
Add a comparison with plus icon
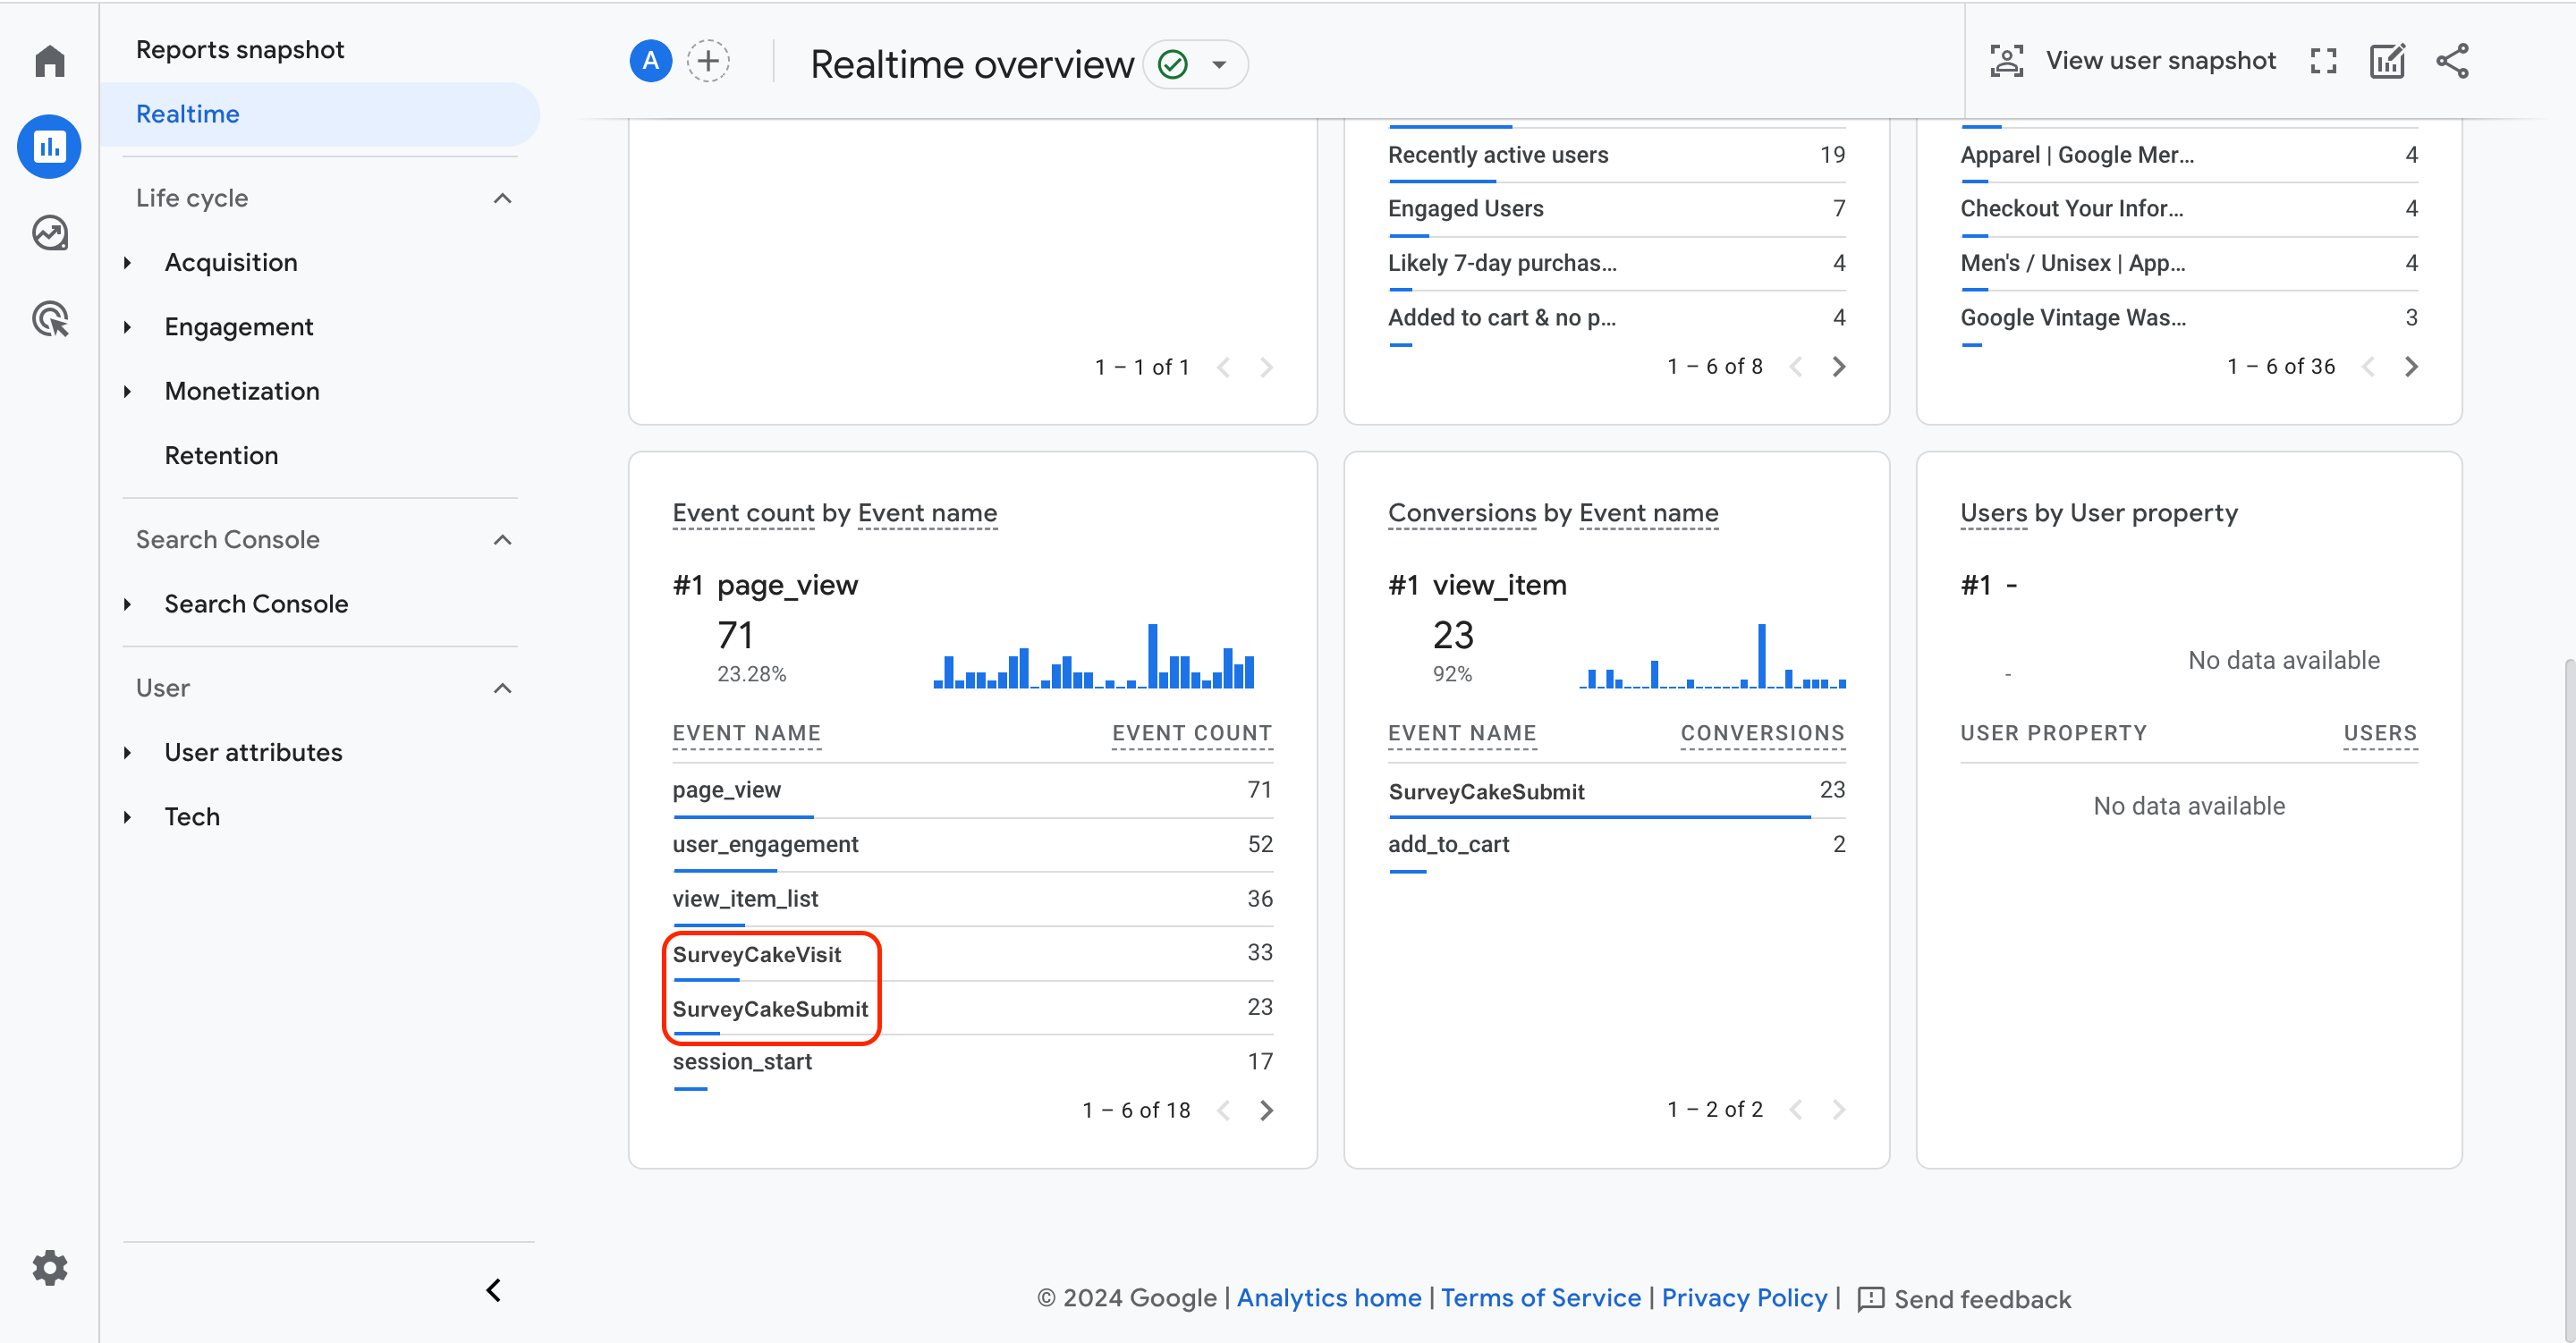[x=708, y=62]
